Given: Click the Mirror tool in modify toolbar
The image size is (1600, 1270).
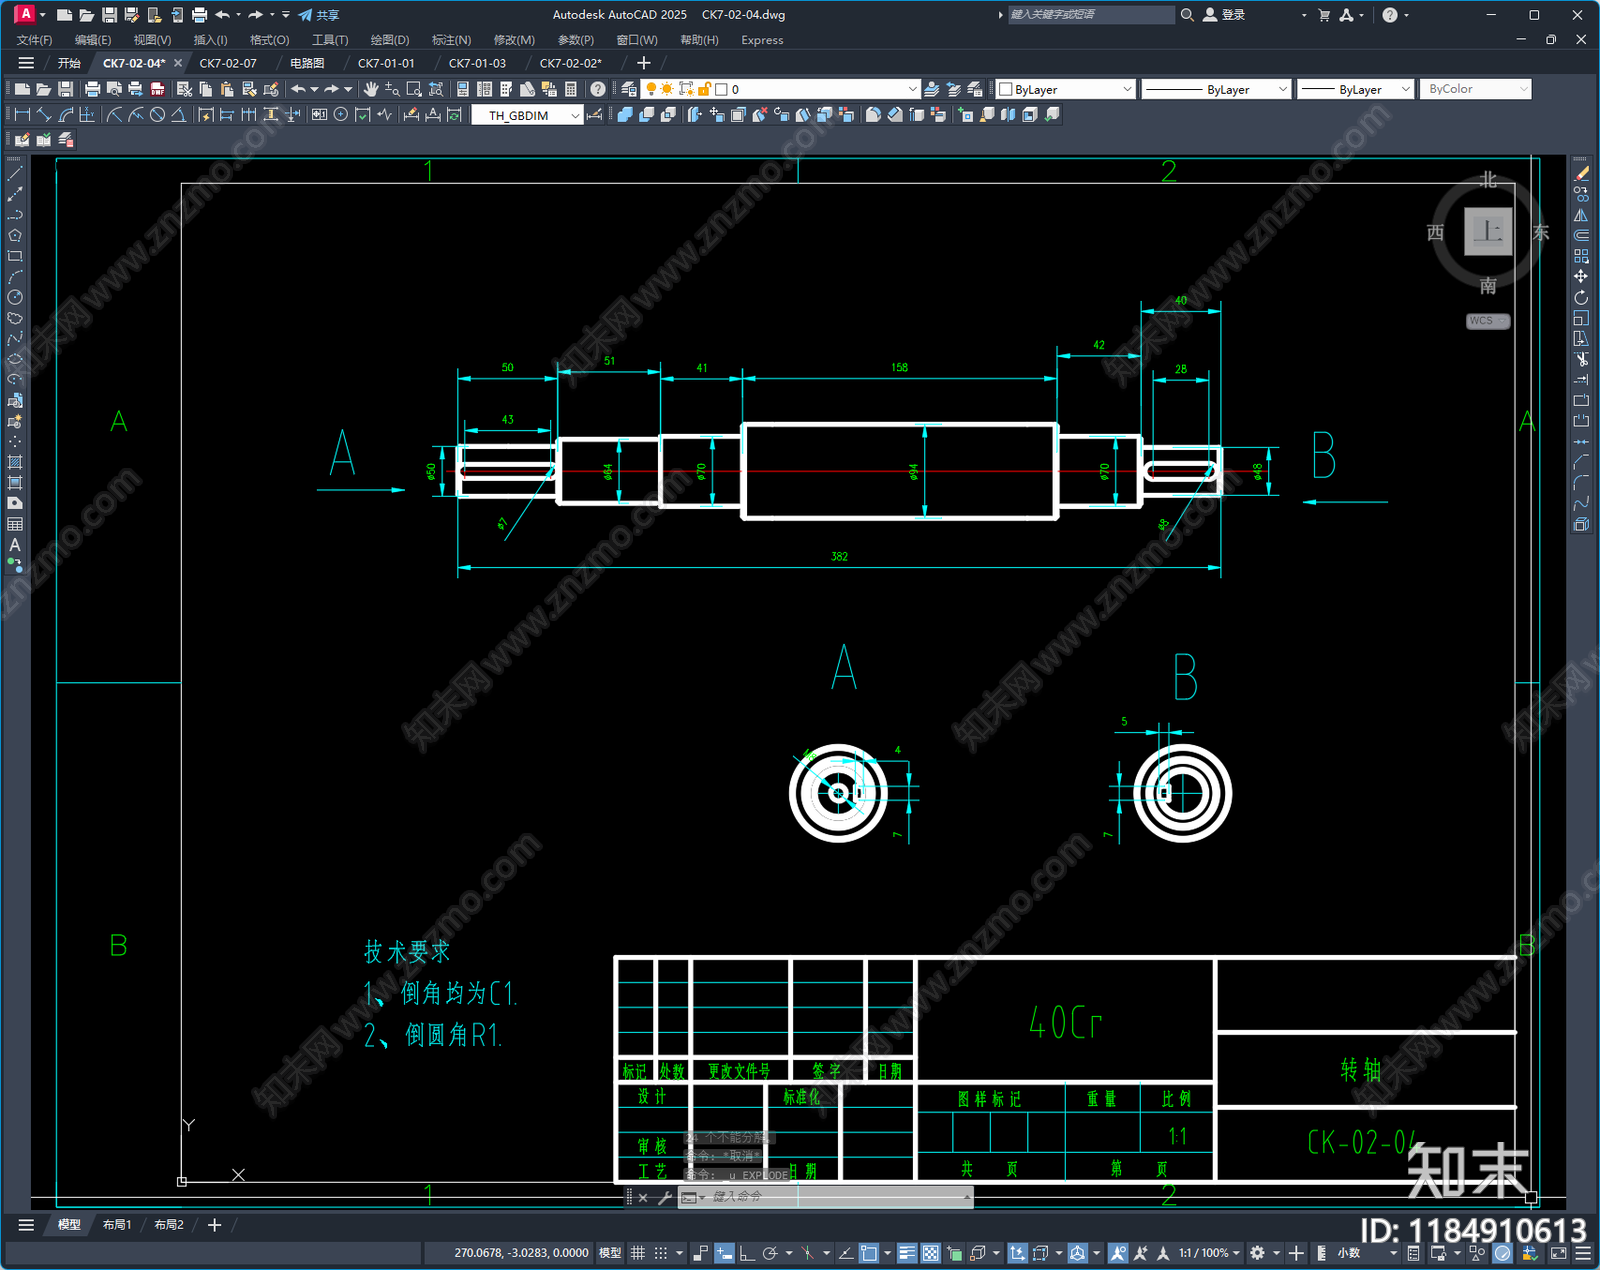Looking at the screenshot, I should point(1581,215).
